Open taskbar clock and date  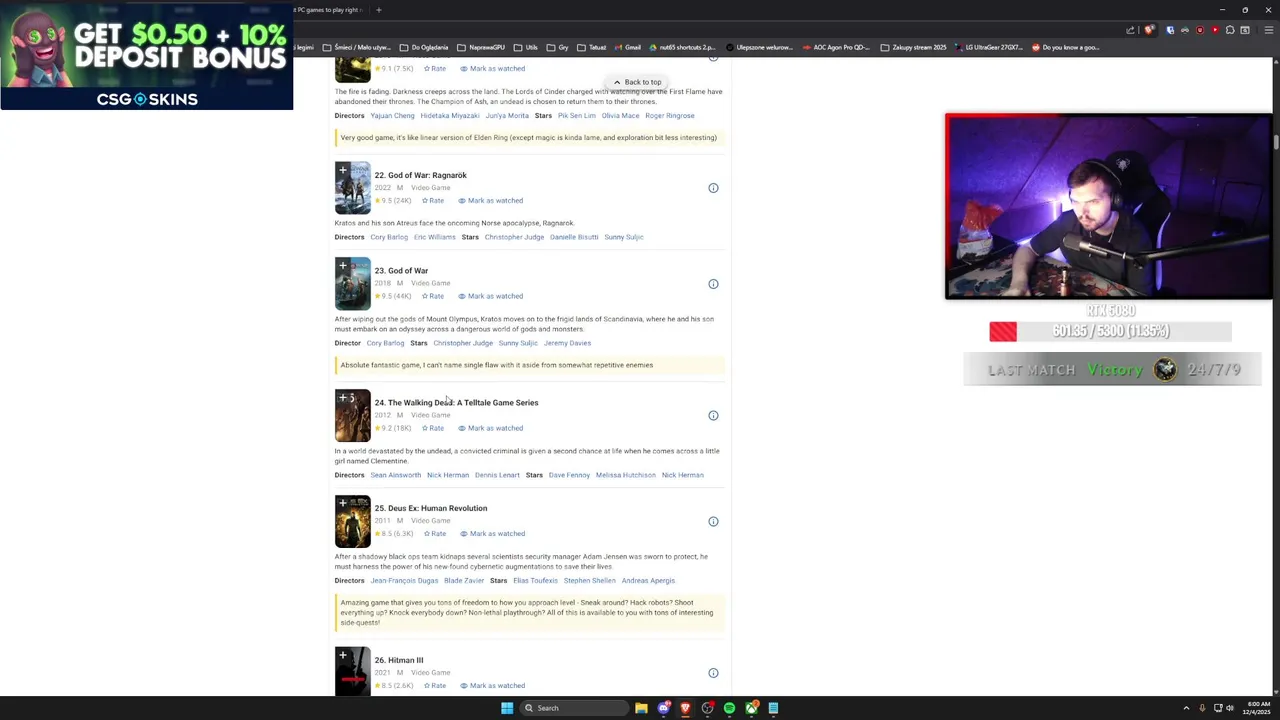point(1257,708)
